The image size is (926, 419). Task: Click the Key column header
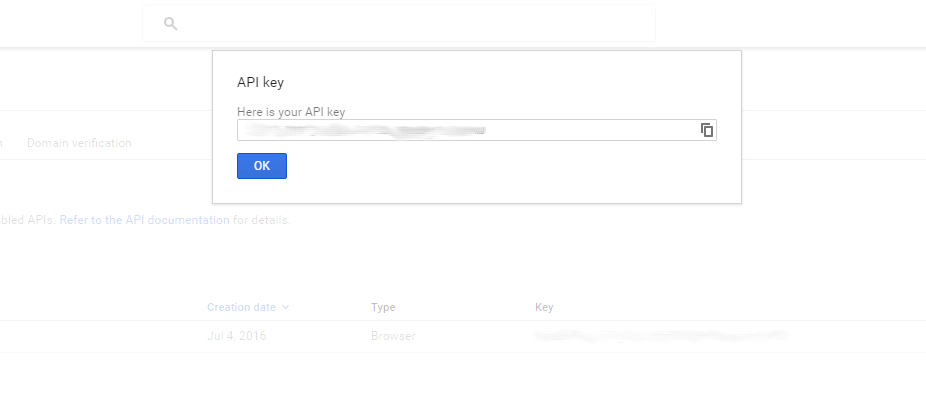[544, 307]
